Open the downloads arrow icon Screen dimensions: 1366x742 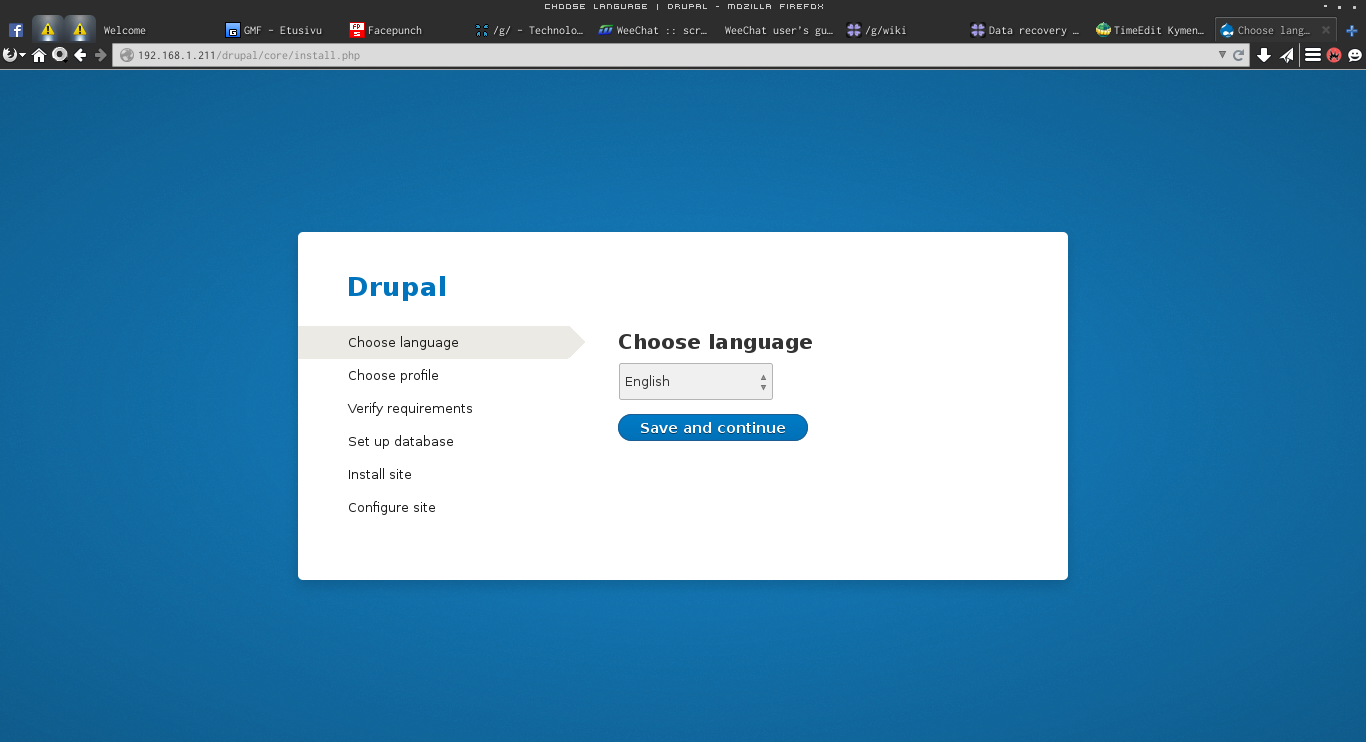[x=1264, y=56]
